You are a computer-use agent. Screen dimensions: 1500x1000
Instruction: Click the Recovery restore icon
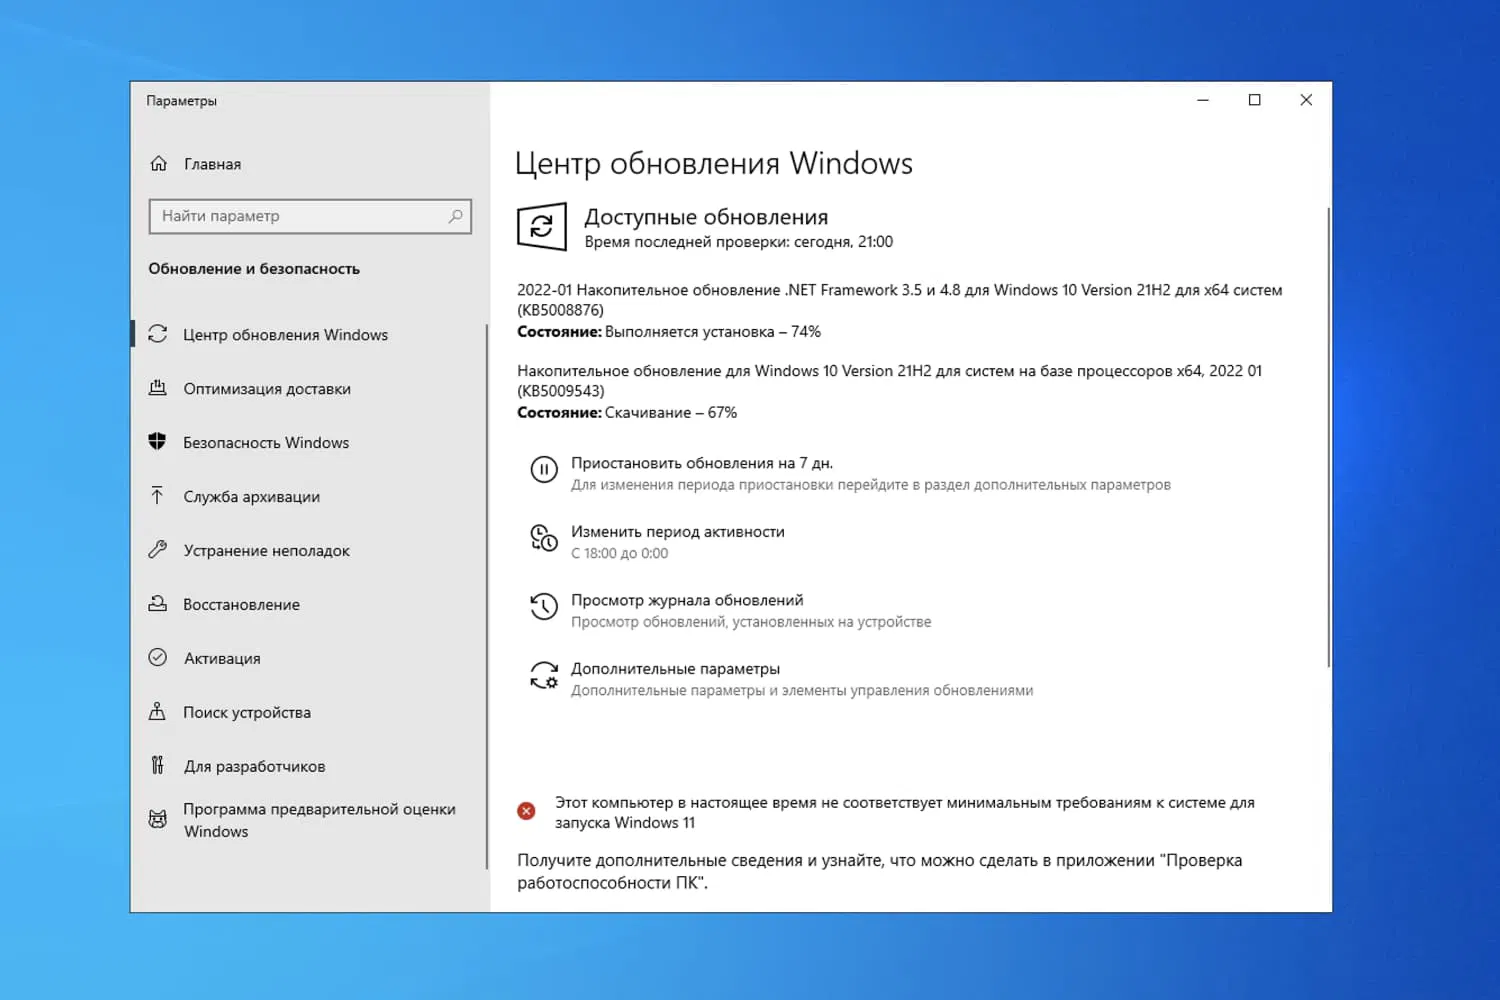pyautogui.click(x=159, y=603)
